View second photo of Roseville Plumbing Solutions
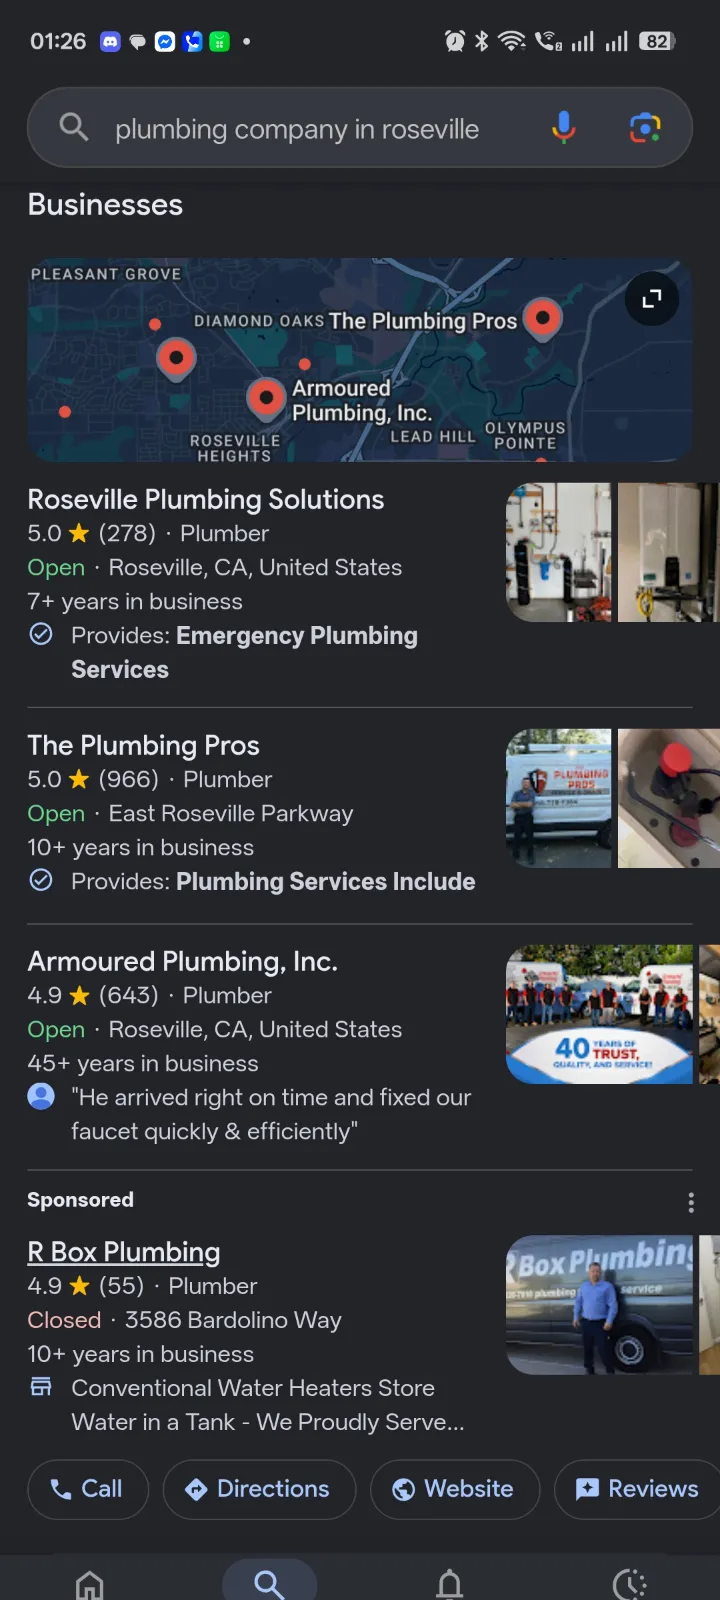 [x=668, y=552]
